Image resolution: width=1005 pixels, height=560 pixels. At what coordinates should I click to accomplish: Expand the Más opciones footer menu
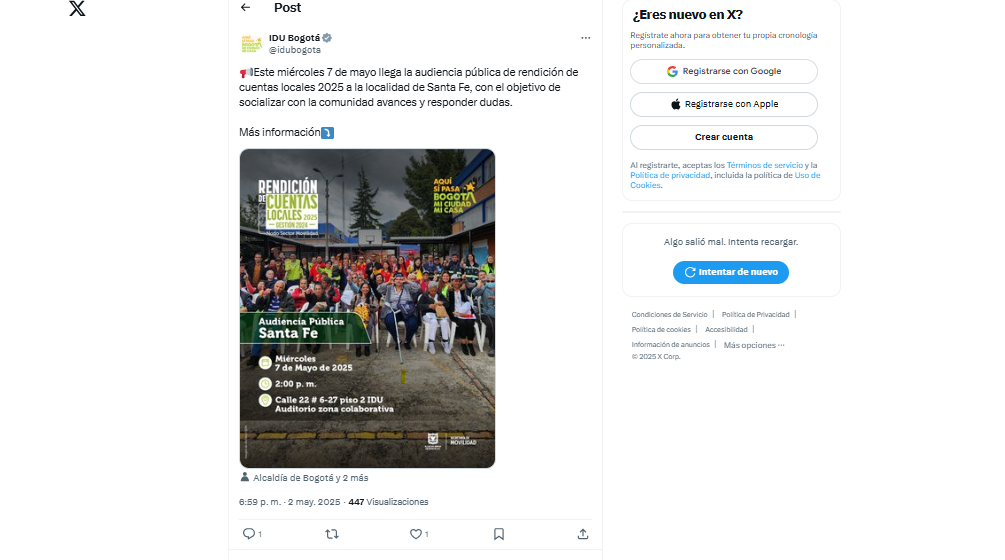[x=754, y=345]
